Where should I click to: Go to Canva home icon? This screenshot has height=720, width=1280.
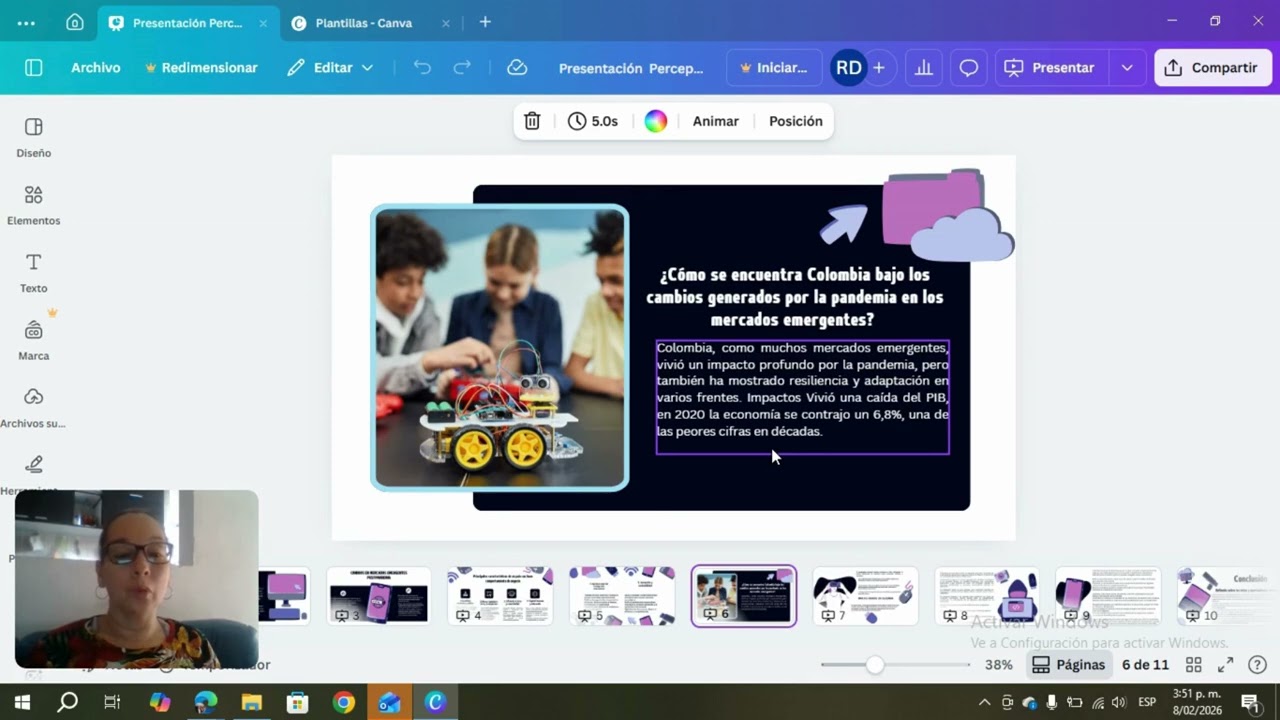(75, 22)
